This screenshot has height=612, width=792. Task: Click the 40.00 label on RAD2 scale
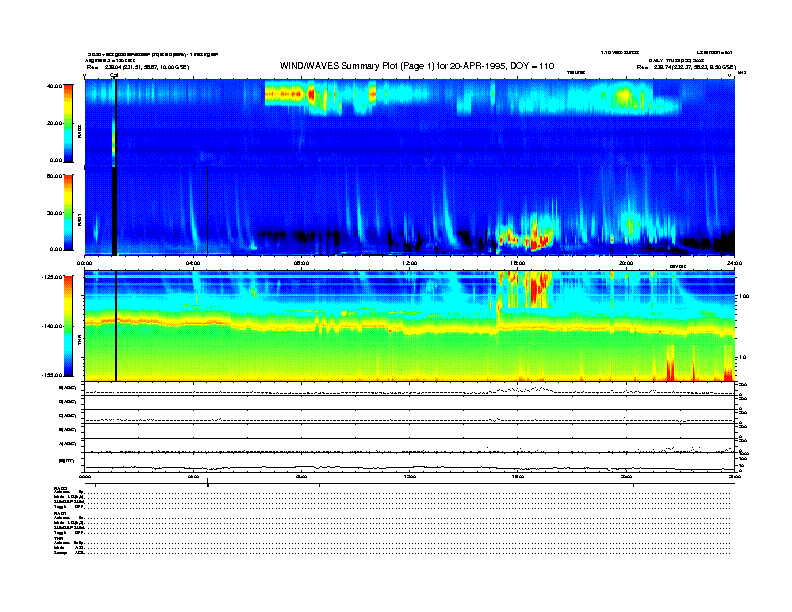click(x=53, y=86)
